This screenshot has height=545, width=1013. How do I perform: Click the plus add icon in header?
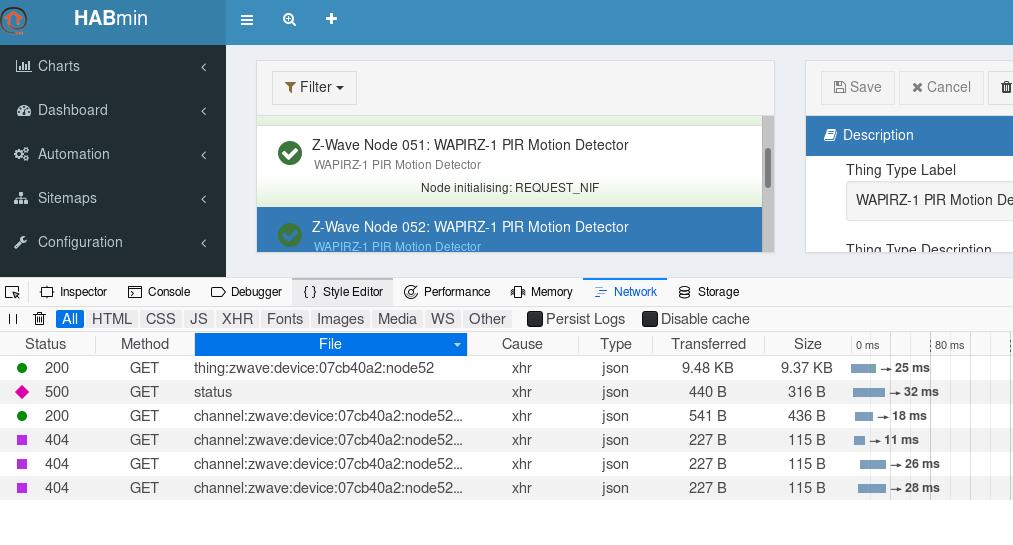(x=331, y=19)
